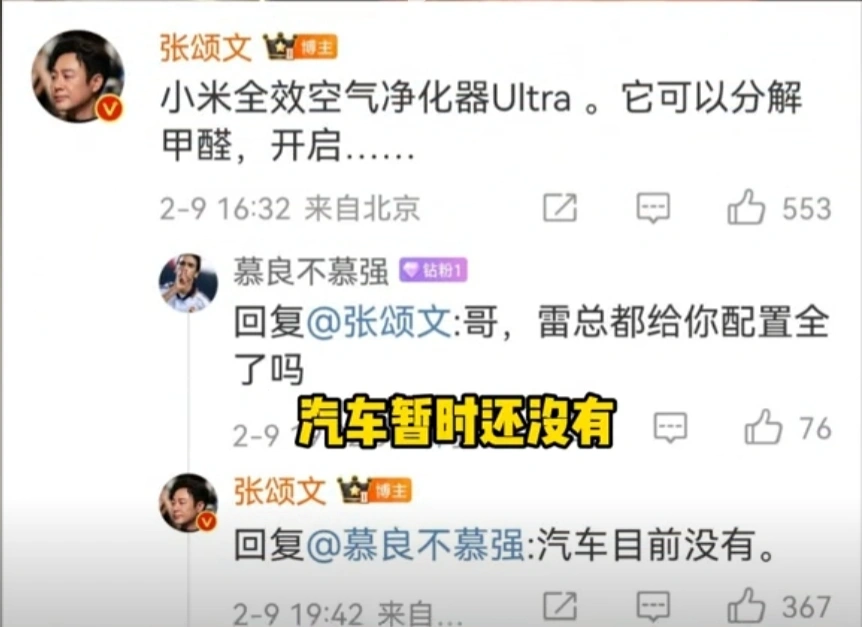Viewport: 862px width, 627px height.
Task: Click the 慕良不慕强 username
Action: click(x=311, y=271)
